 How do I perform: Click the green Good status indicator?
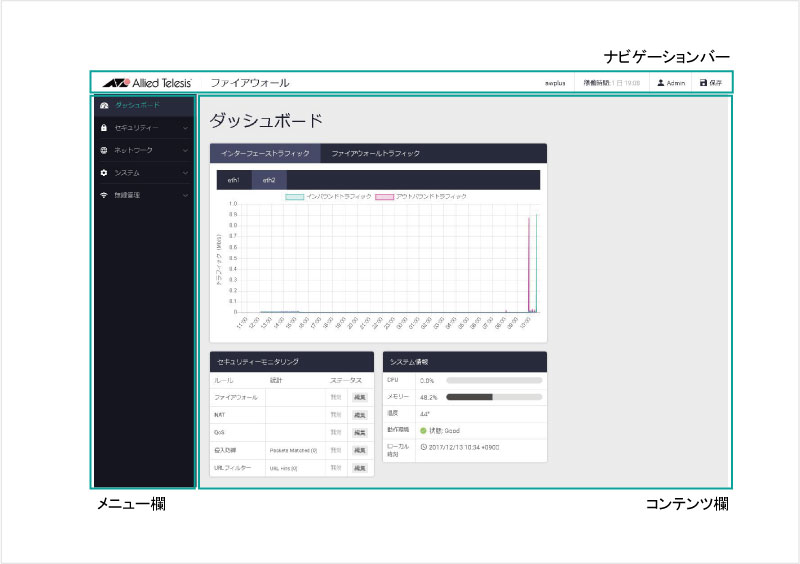[423, 430]
